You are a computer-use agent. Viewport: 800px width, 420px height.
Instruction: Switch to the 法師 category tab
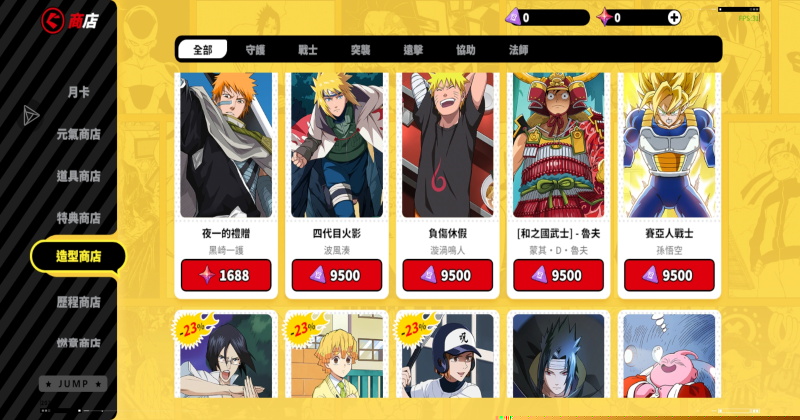[518, 50]
